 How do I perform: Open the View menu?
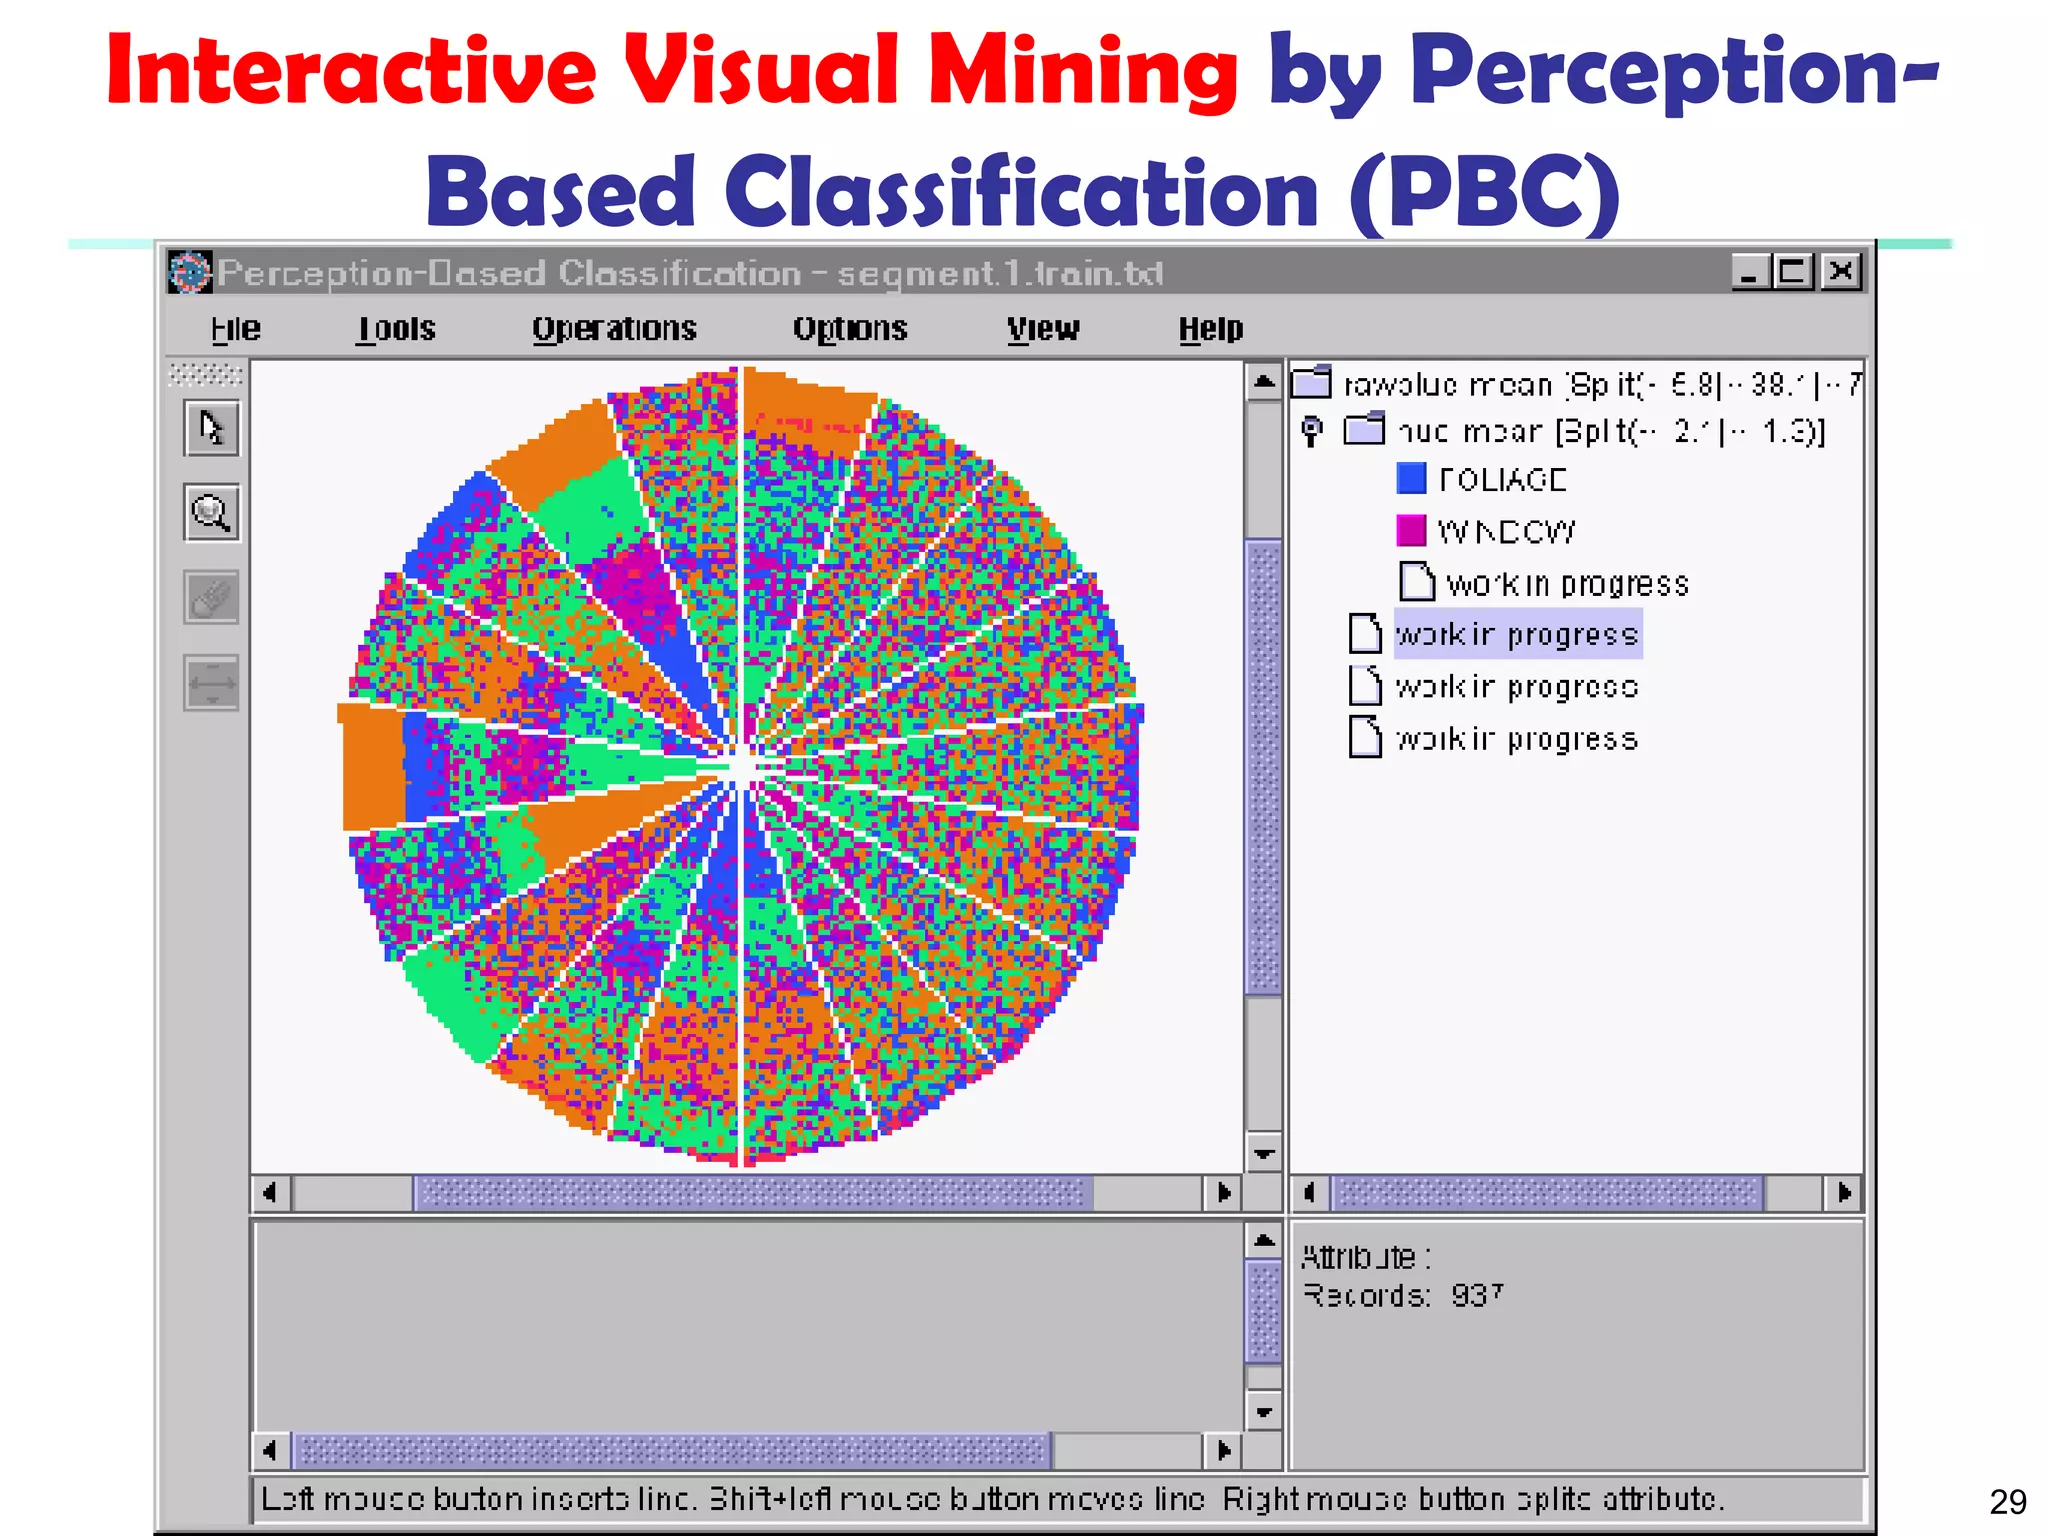(x=1043, y=329)
